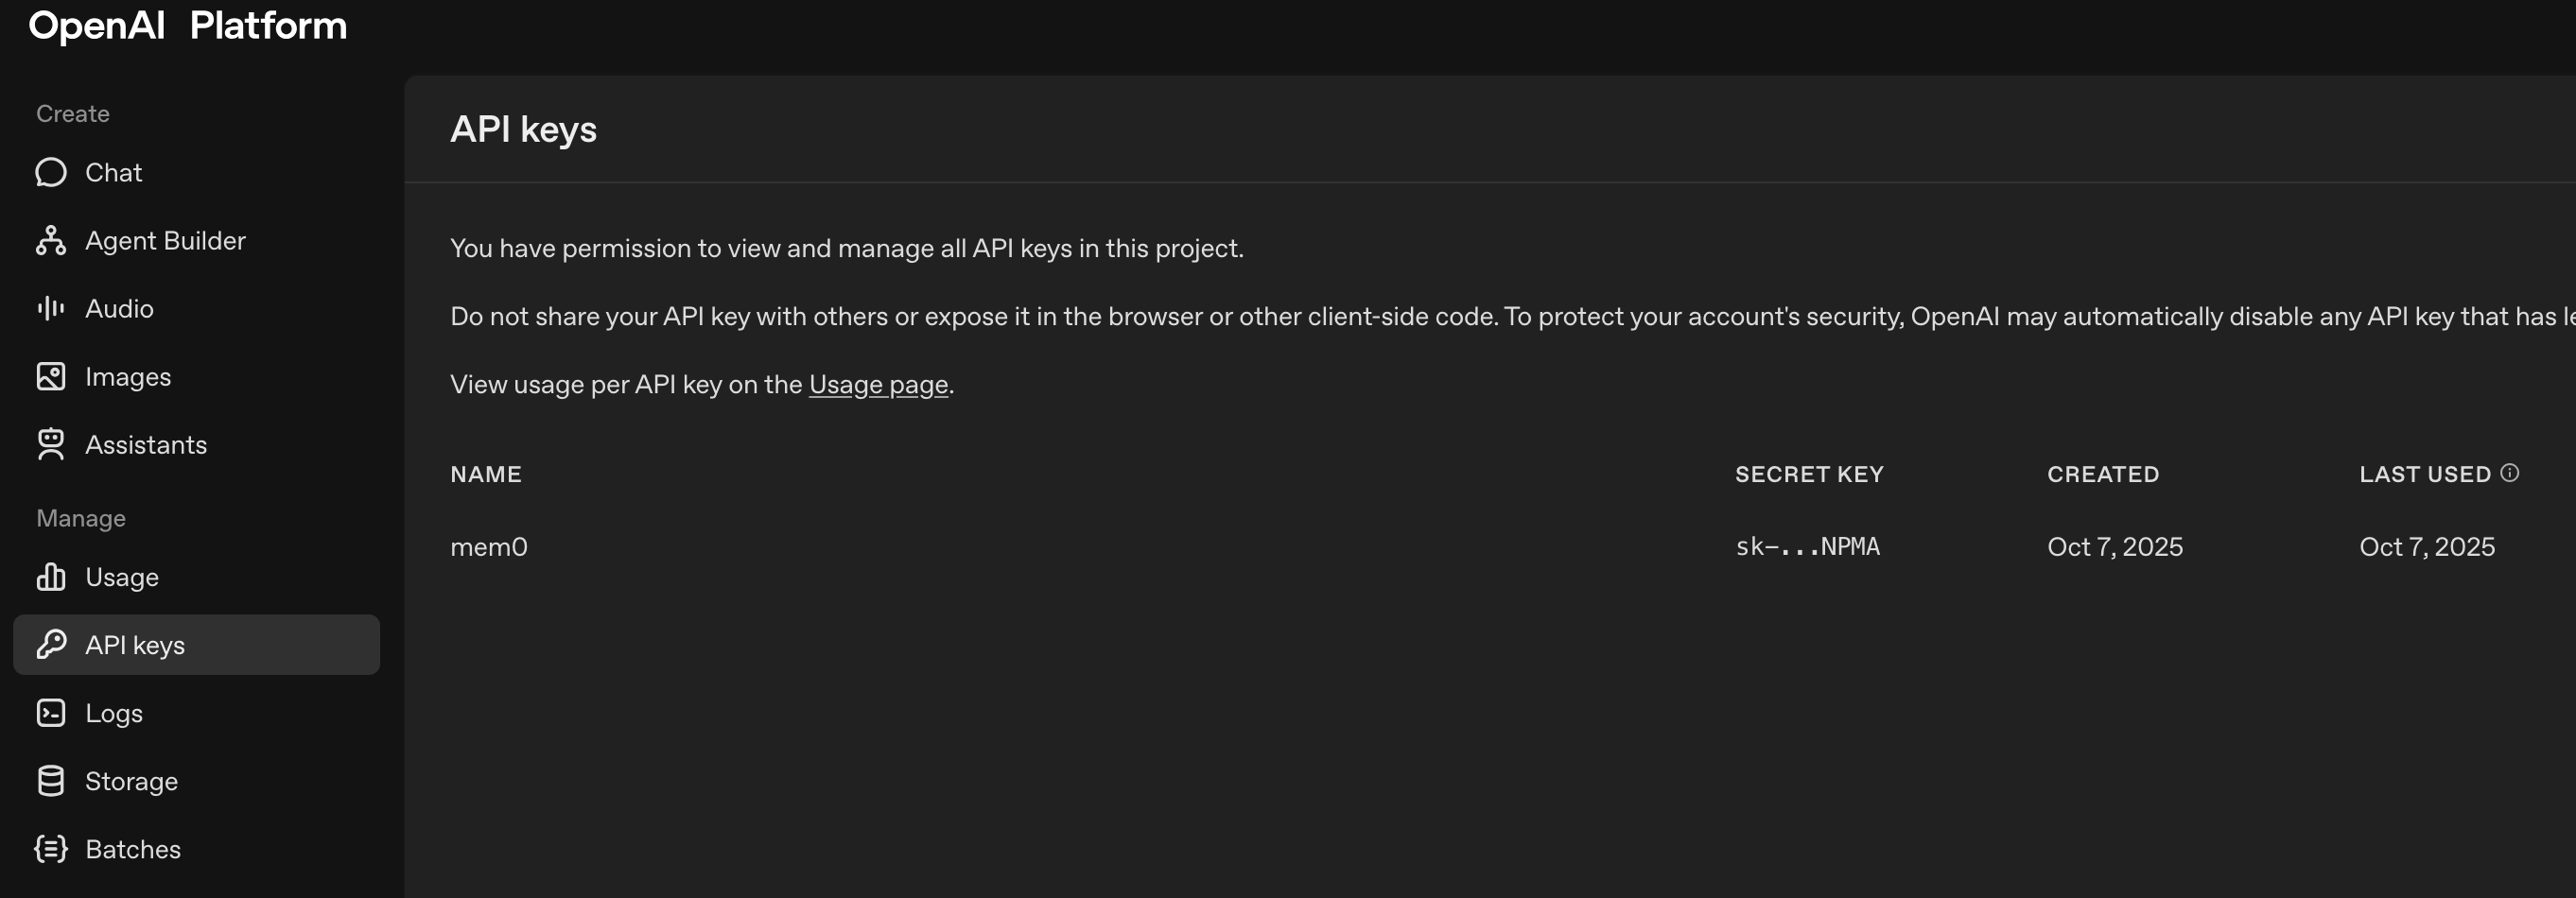2576x898 pixels.
Task: Open the Batches section icon
Action: tap(51, 849)
